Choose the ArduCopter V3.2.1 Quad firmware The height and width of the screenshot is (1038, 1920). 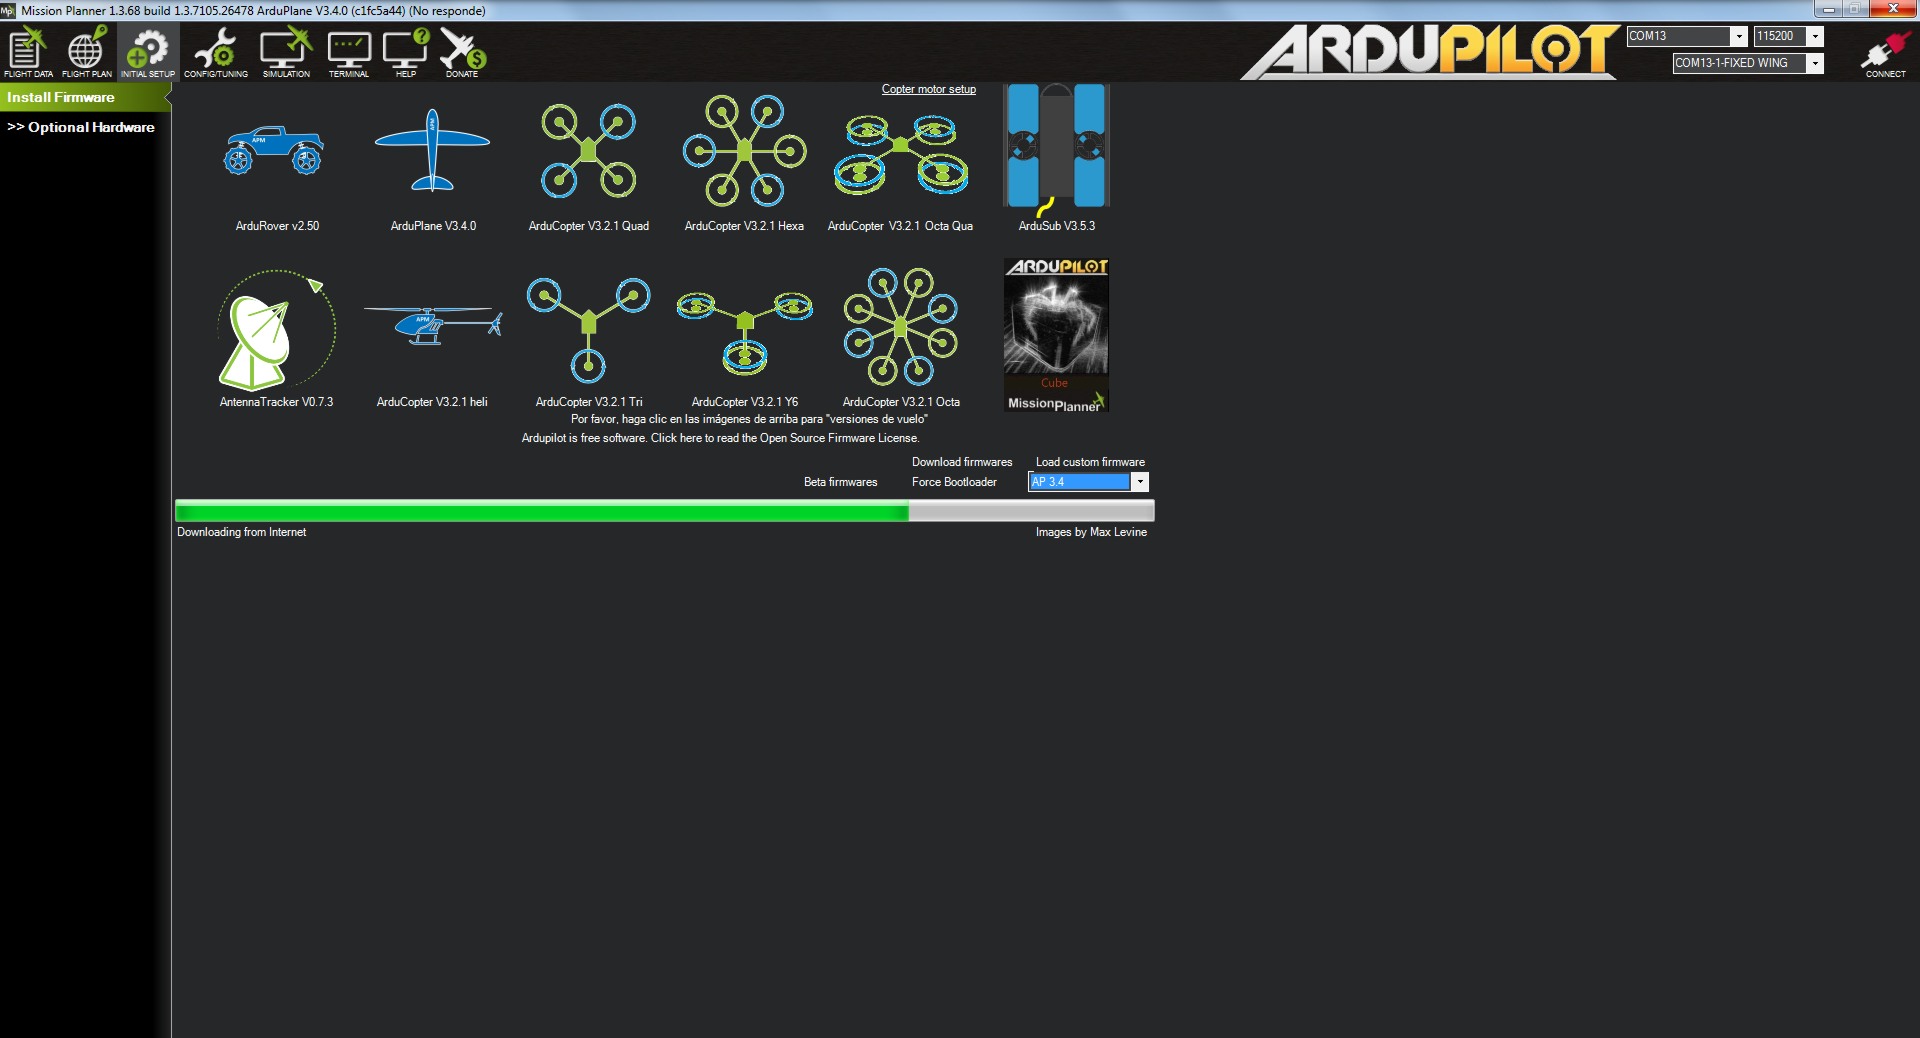pyautogui.click(x=588, y=152)
